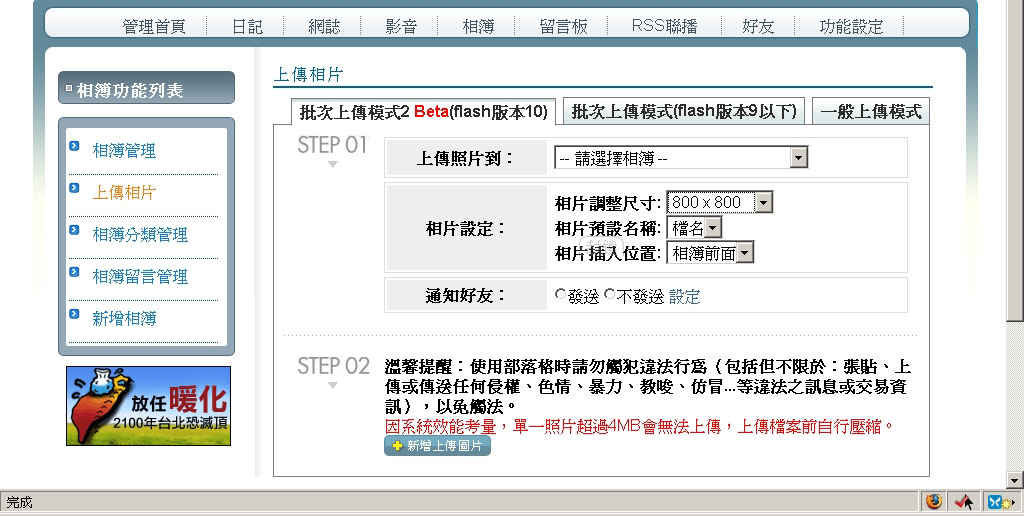Click the 上傳照片到 label
Viewport: 1024px width, 516px height.
[466, 158]
